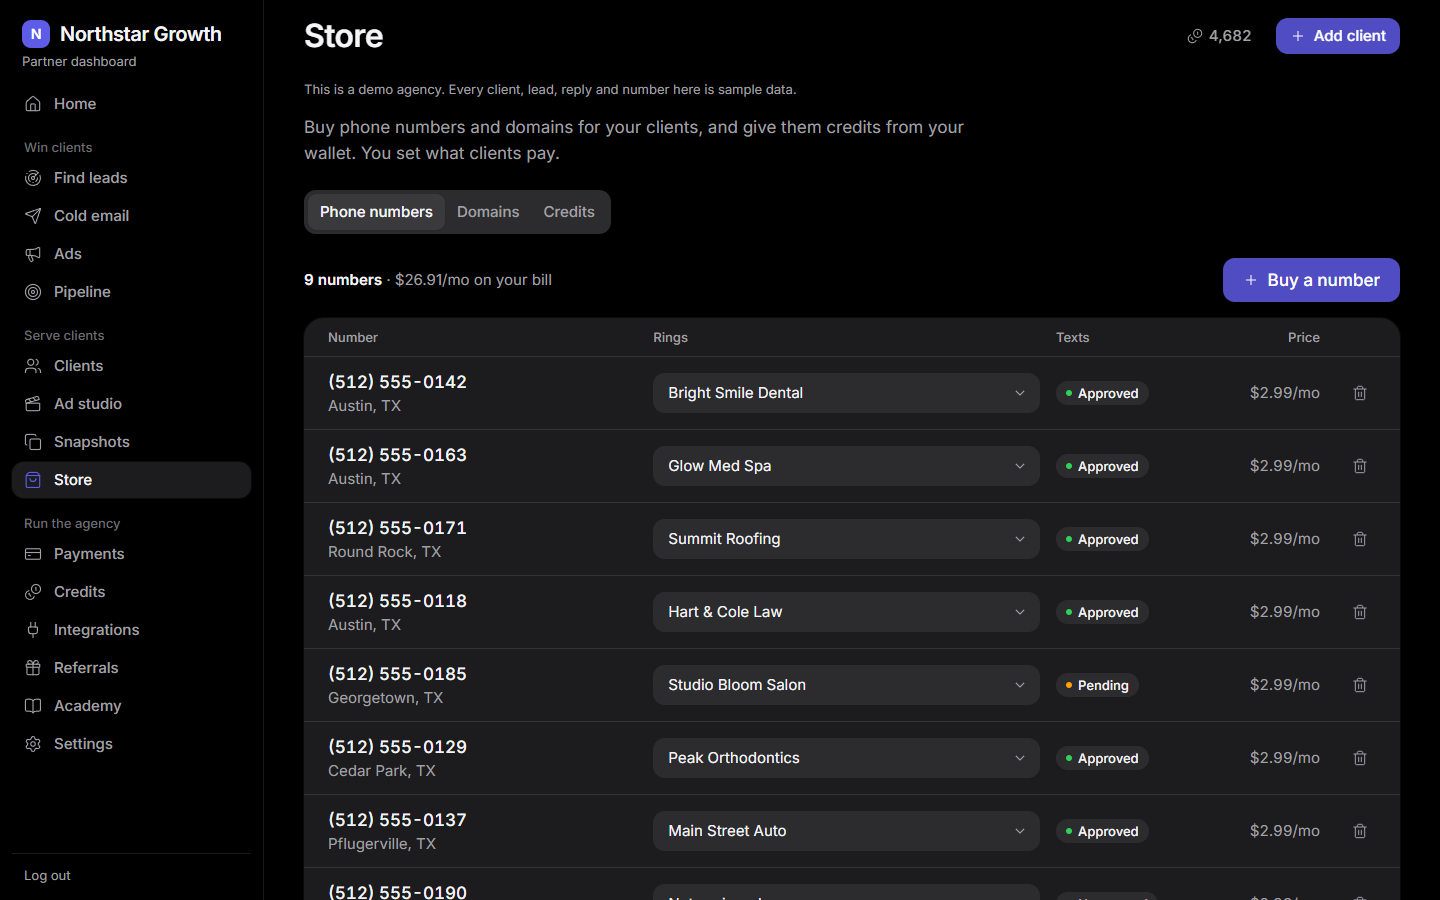Remove the Main Street Auto number
This screenshot has height=900, width=1440.
1360,831
